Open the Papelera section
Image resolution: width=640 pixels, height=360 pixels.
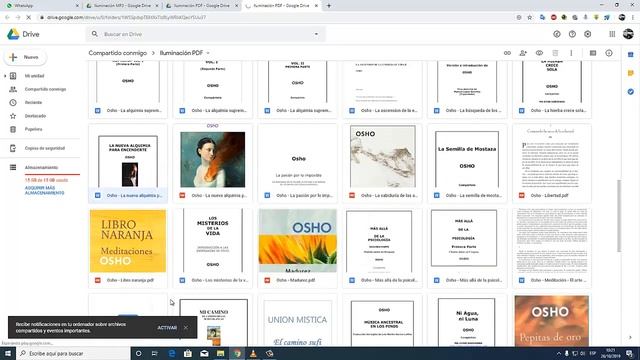coord(33,129)
